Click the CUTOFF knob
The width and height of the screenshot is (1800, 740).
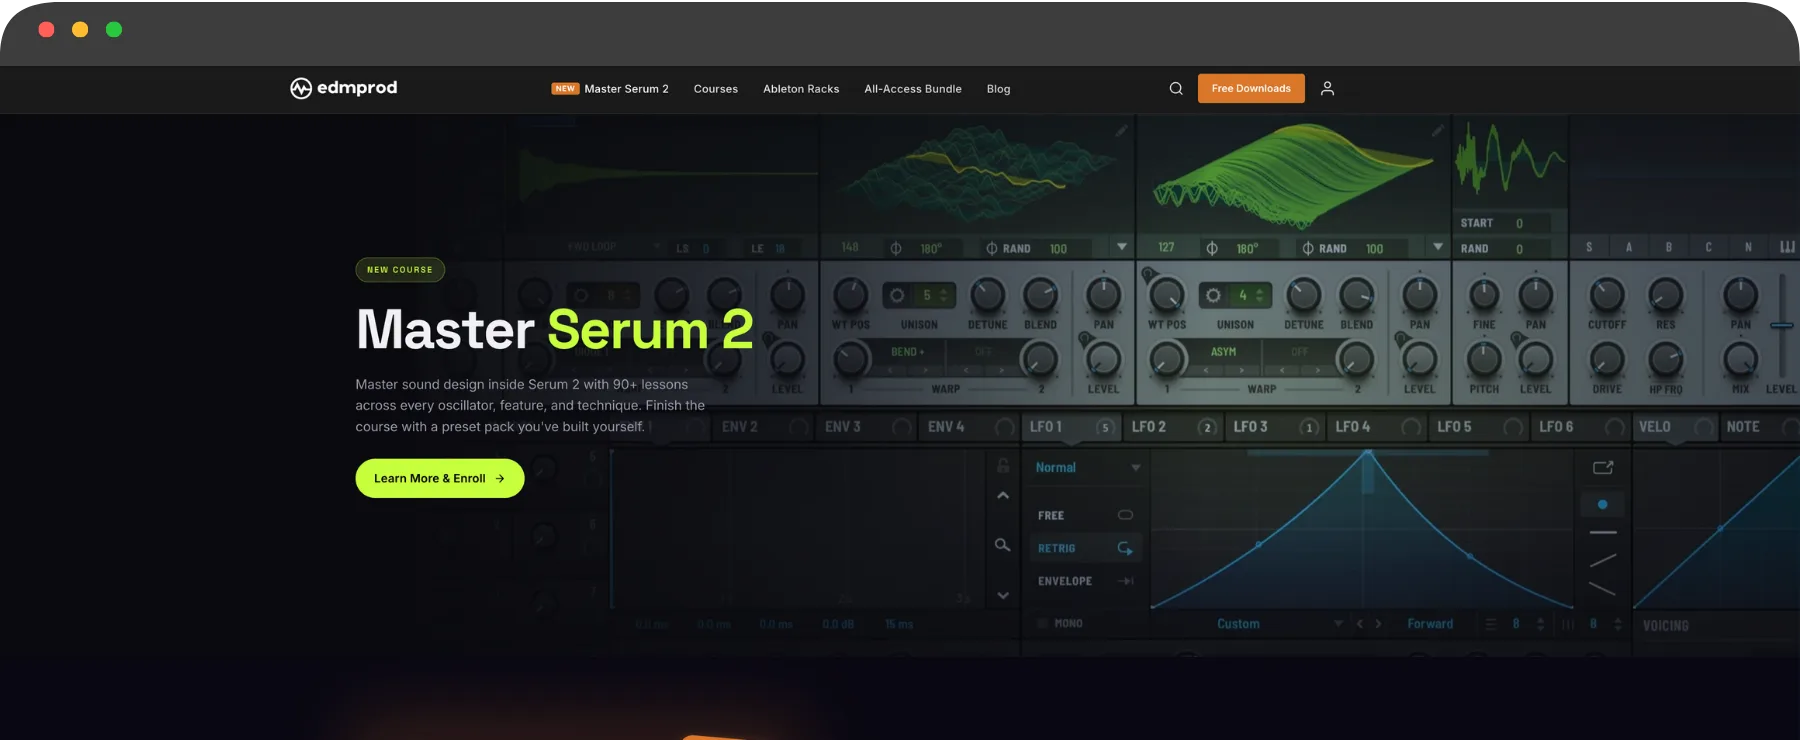pyautogui.click(x=1607, y=295)
